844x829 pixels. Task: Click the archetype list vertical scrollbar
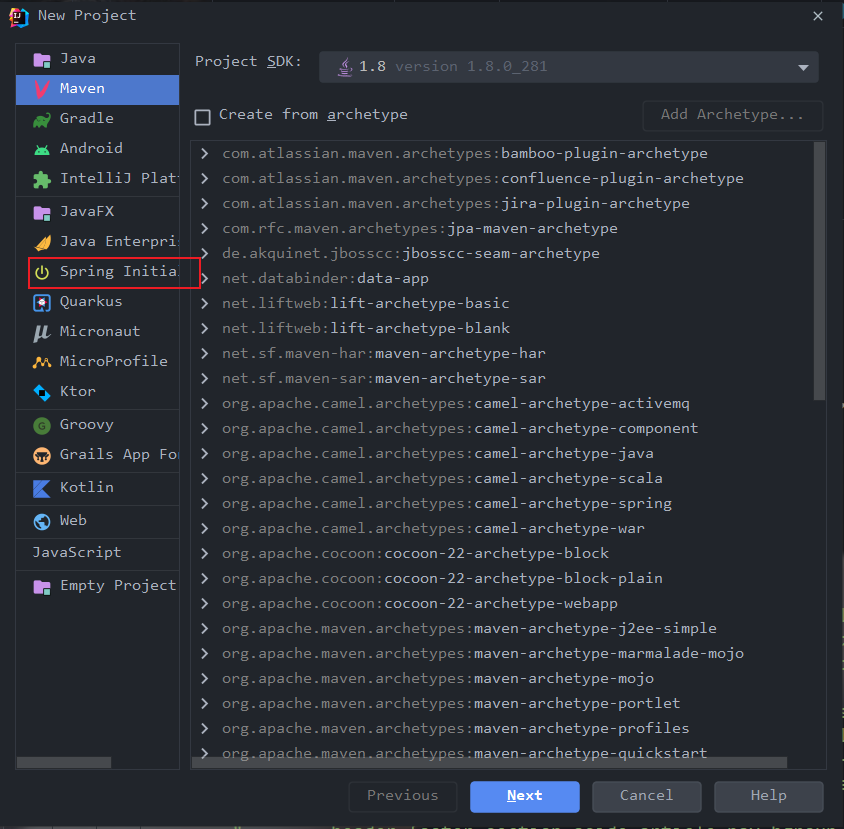(819, 271)
